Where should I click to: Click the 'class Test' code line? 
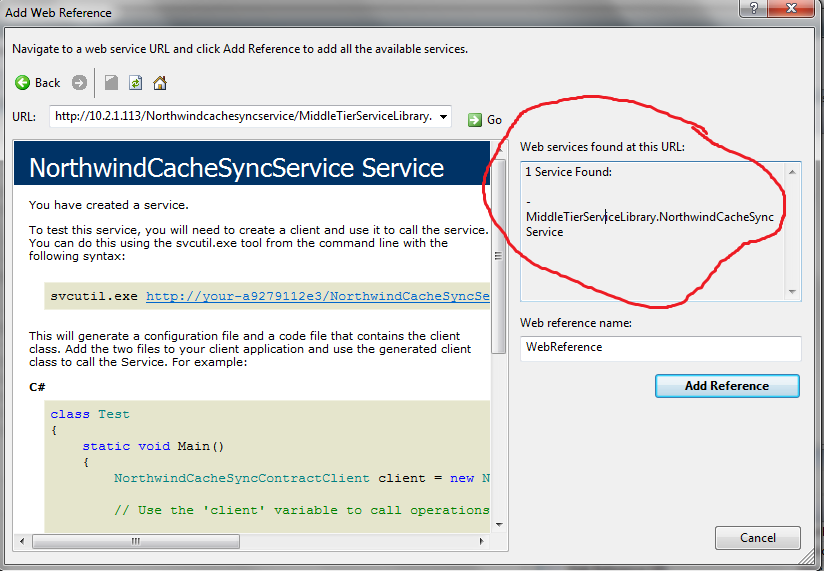(90, 414)
